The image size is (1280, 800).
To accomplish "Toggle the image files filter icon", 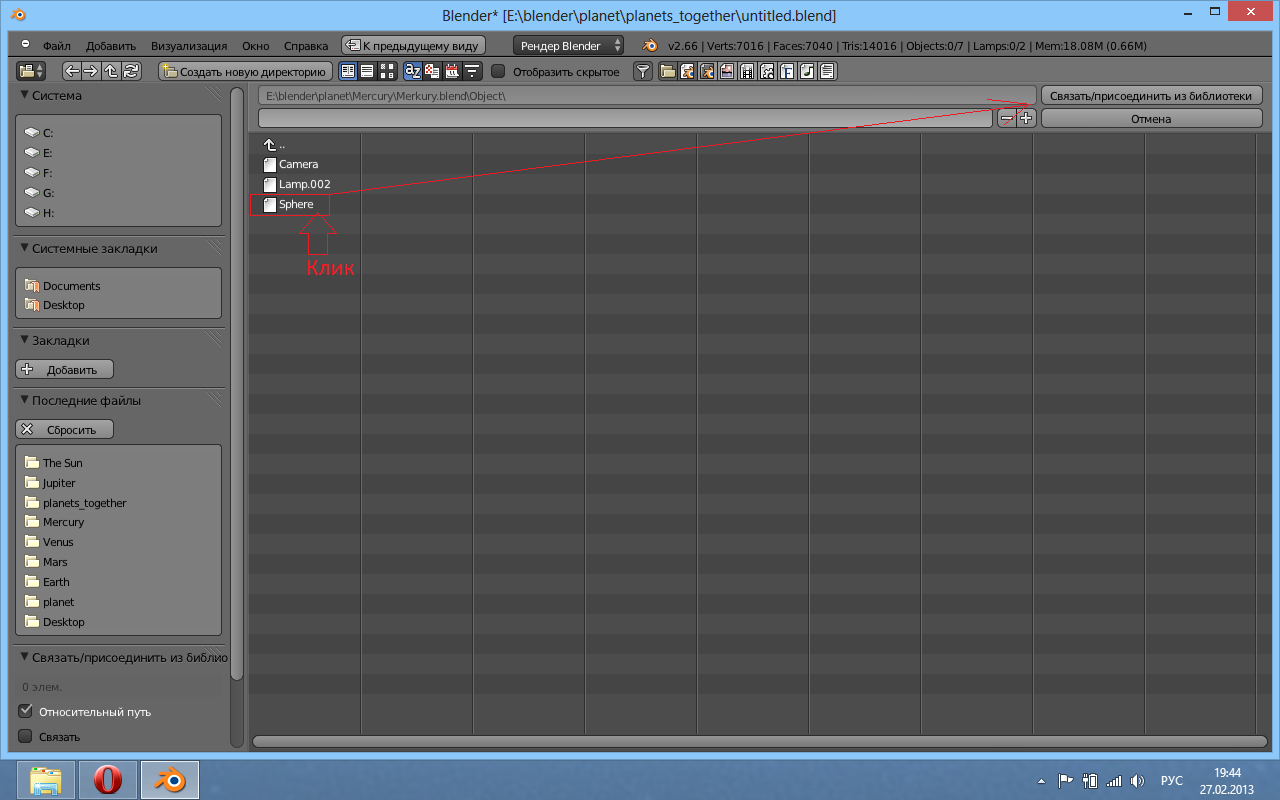I will pyautogui.click(x=727, y=71).
